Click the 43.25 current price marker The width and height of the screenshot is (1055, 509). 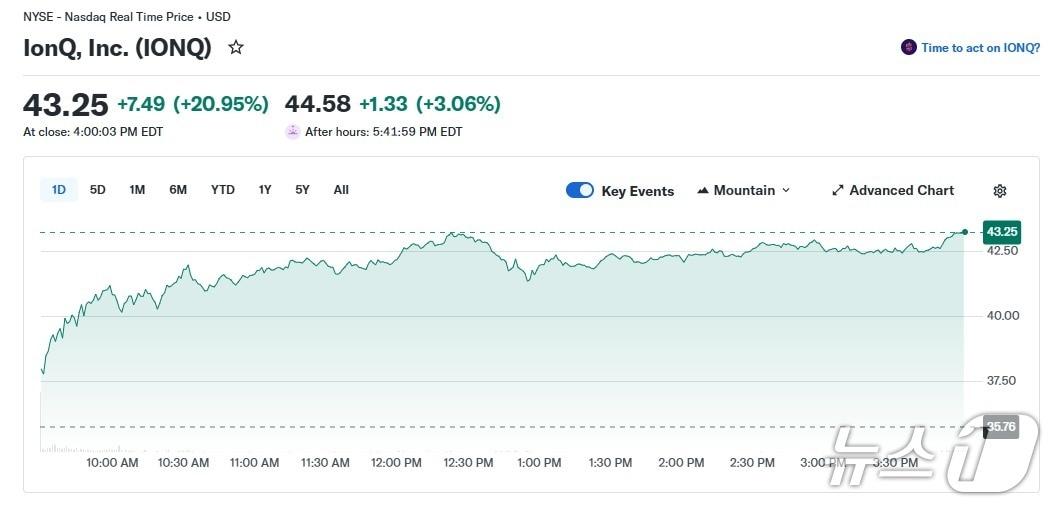[x=1001, y=231]
